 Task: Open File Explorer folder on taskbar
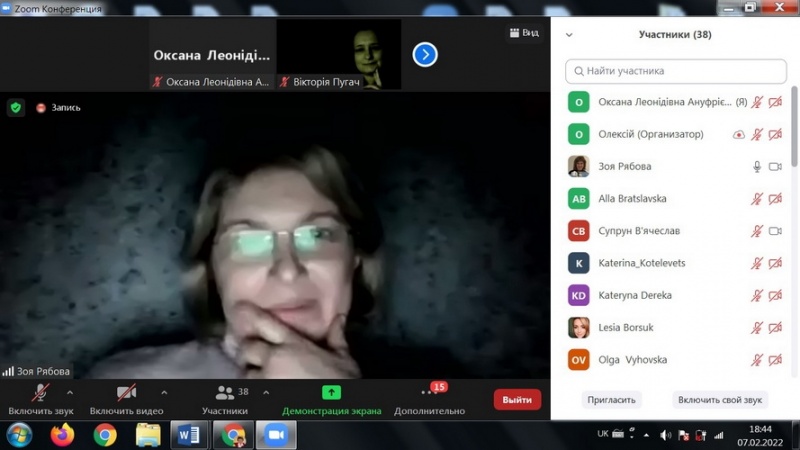pyautogui.click(x=148, y=435)
